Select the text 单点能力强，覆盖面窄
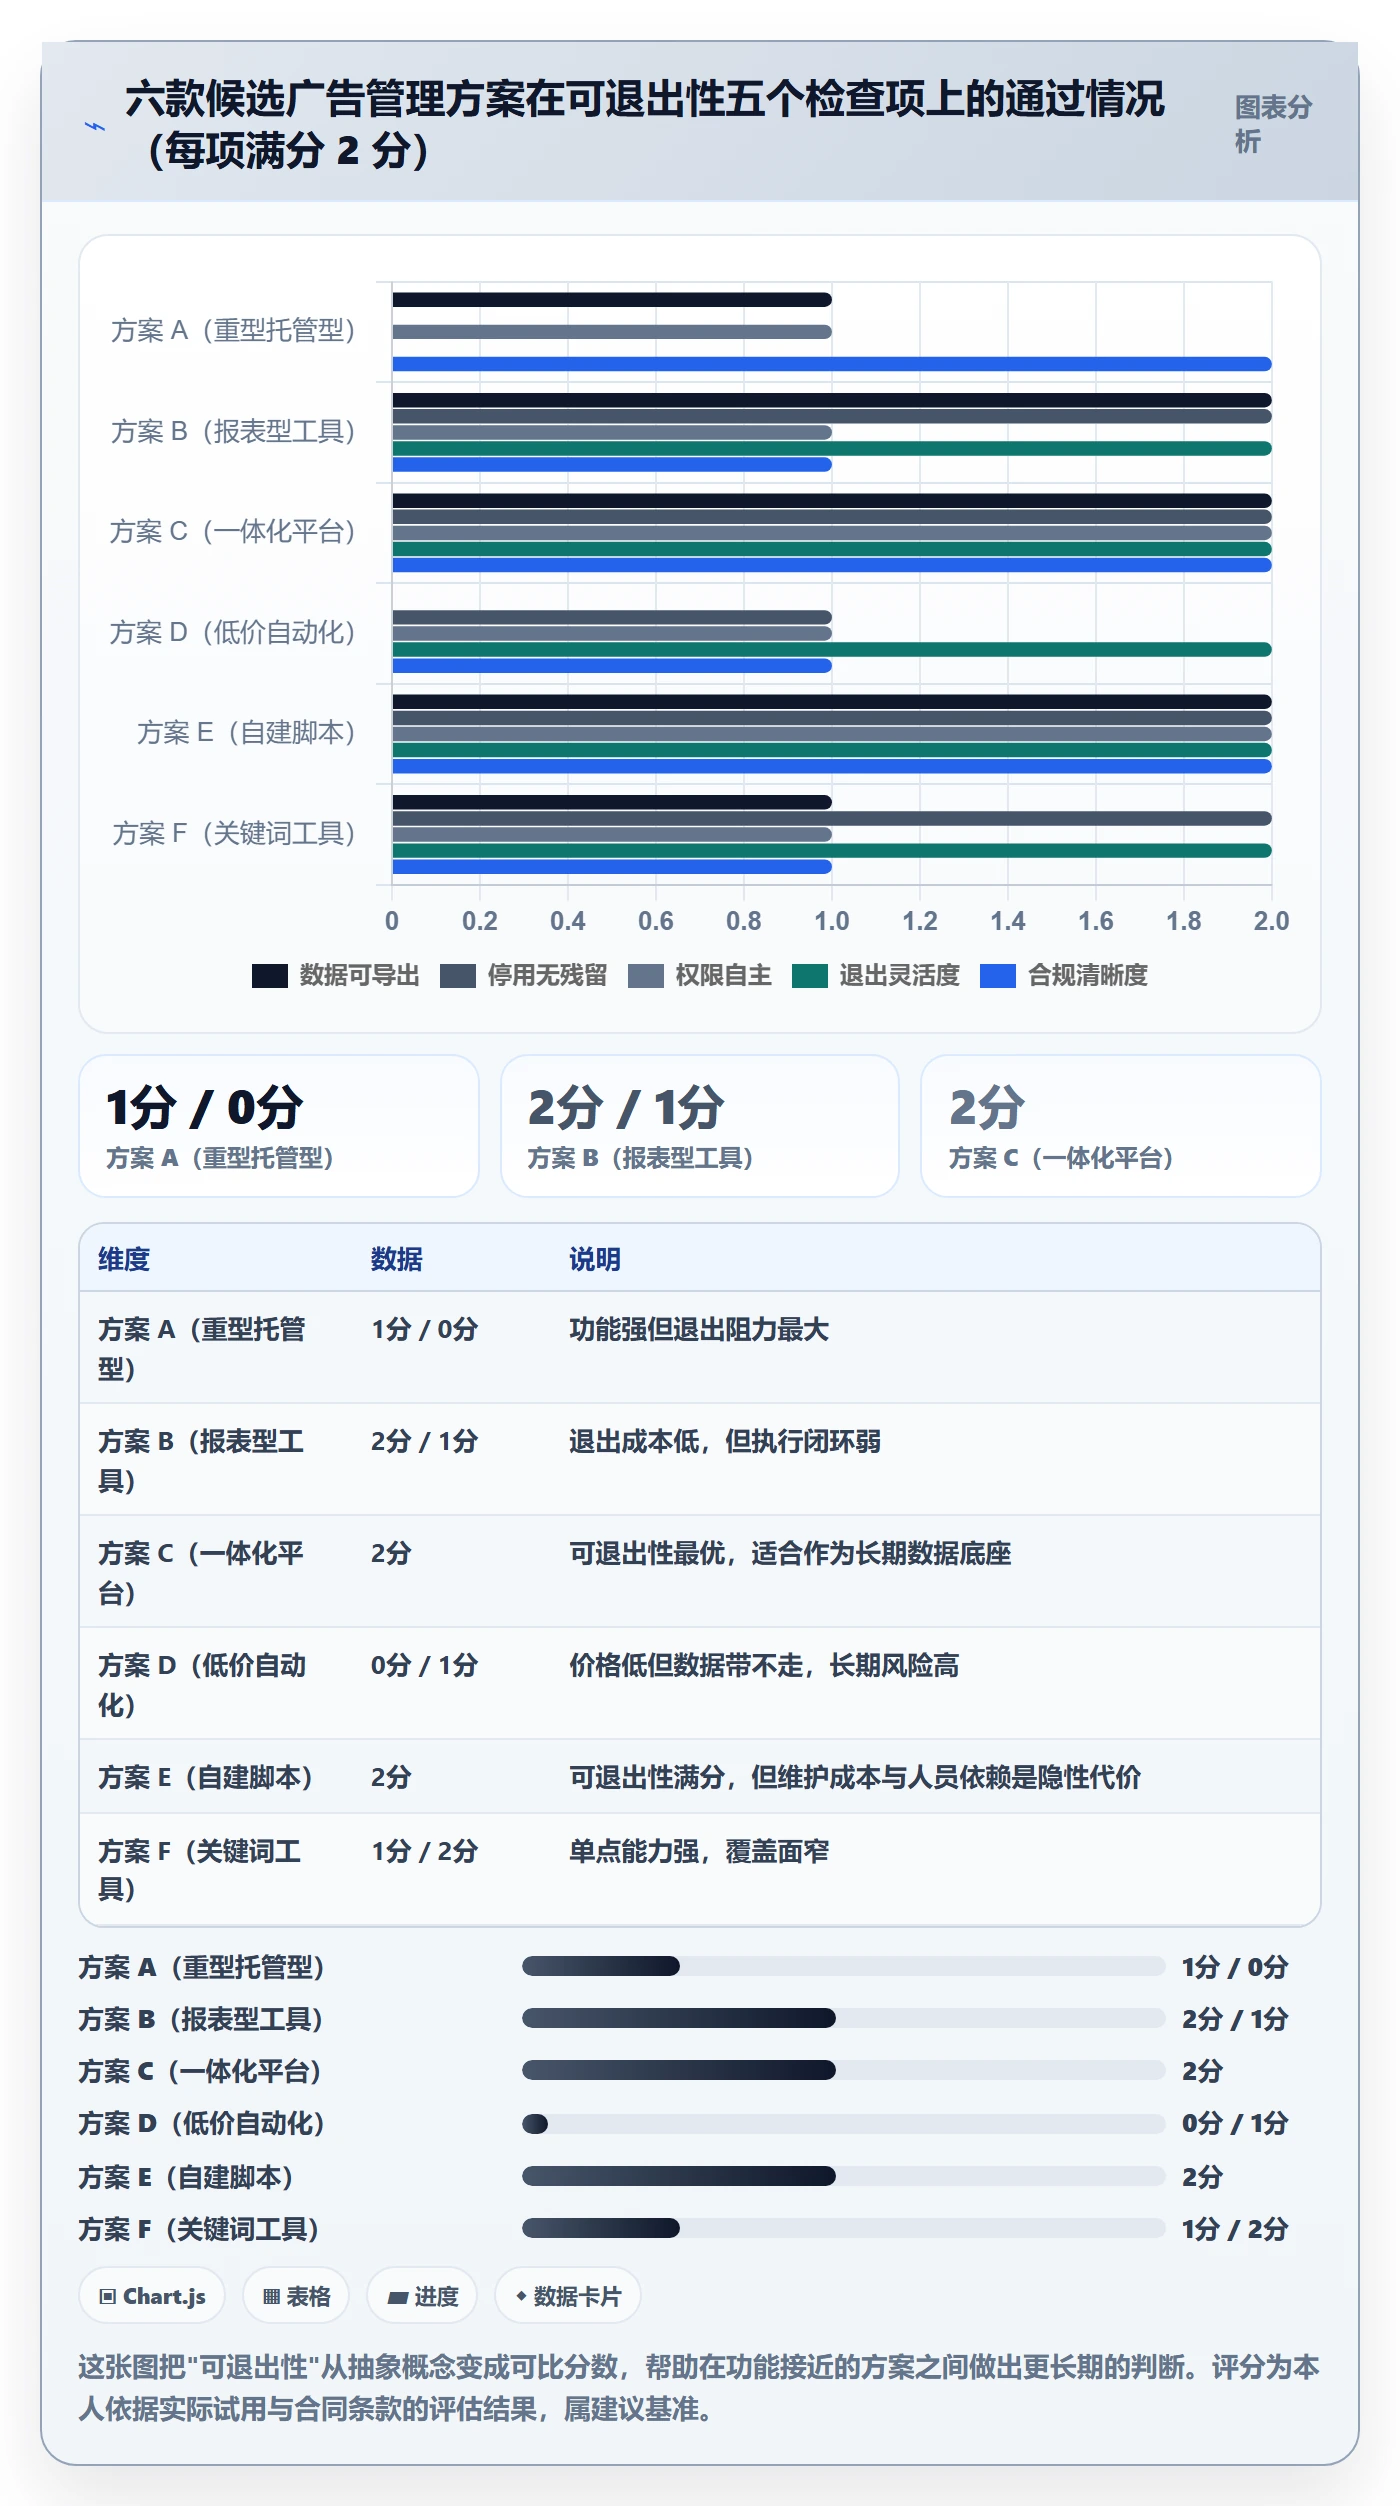The width and height of the screenshot is (1400, 2506). (699, 1851)
